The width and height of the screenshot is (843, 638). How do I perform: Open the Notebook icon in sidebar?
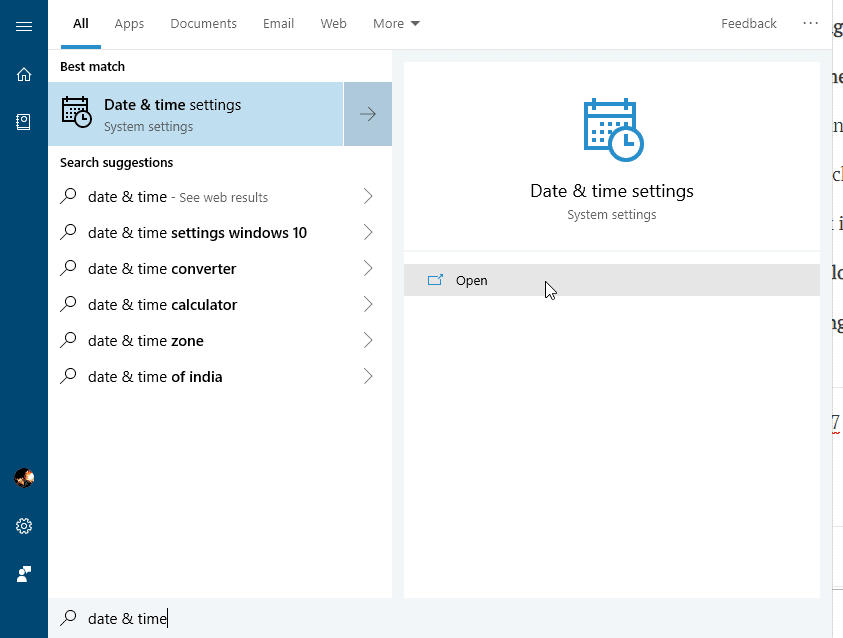click(x=24, y=122)
